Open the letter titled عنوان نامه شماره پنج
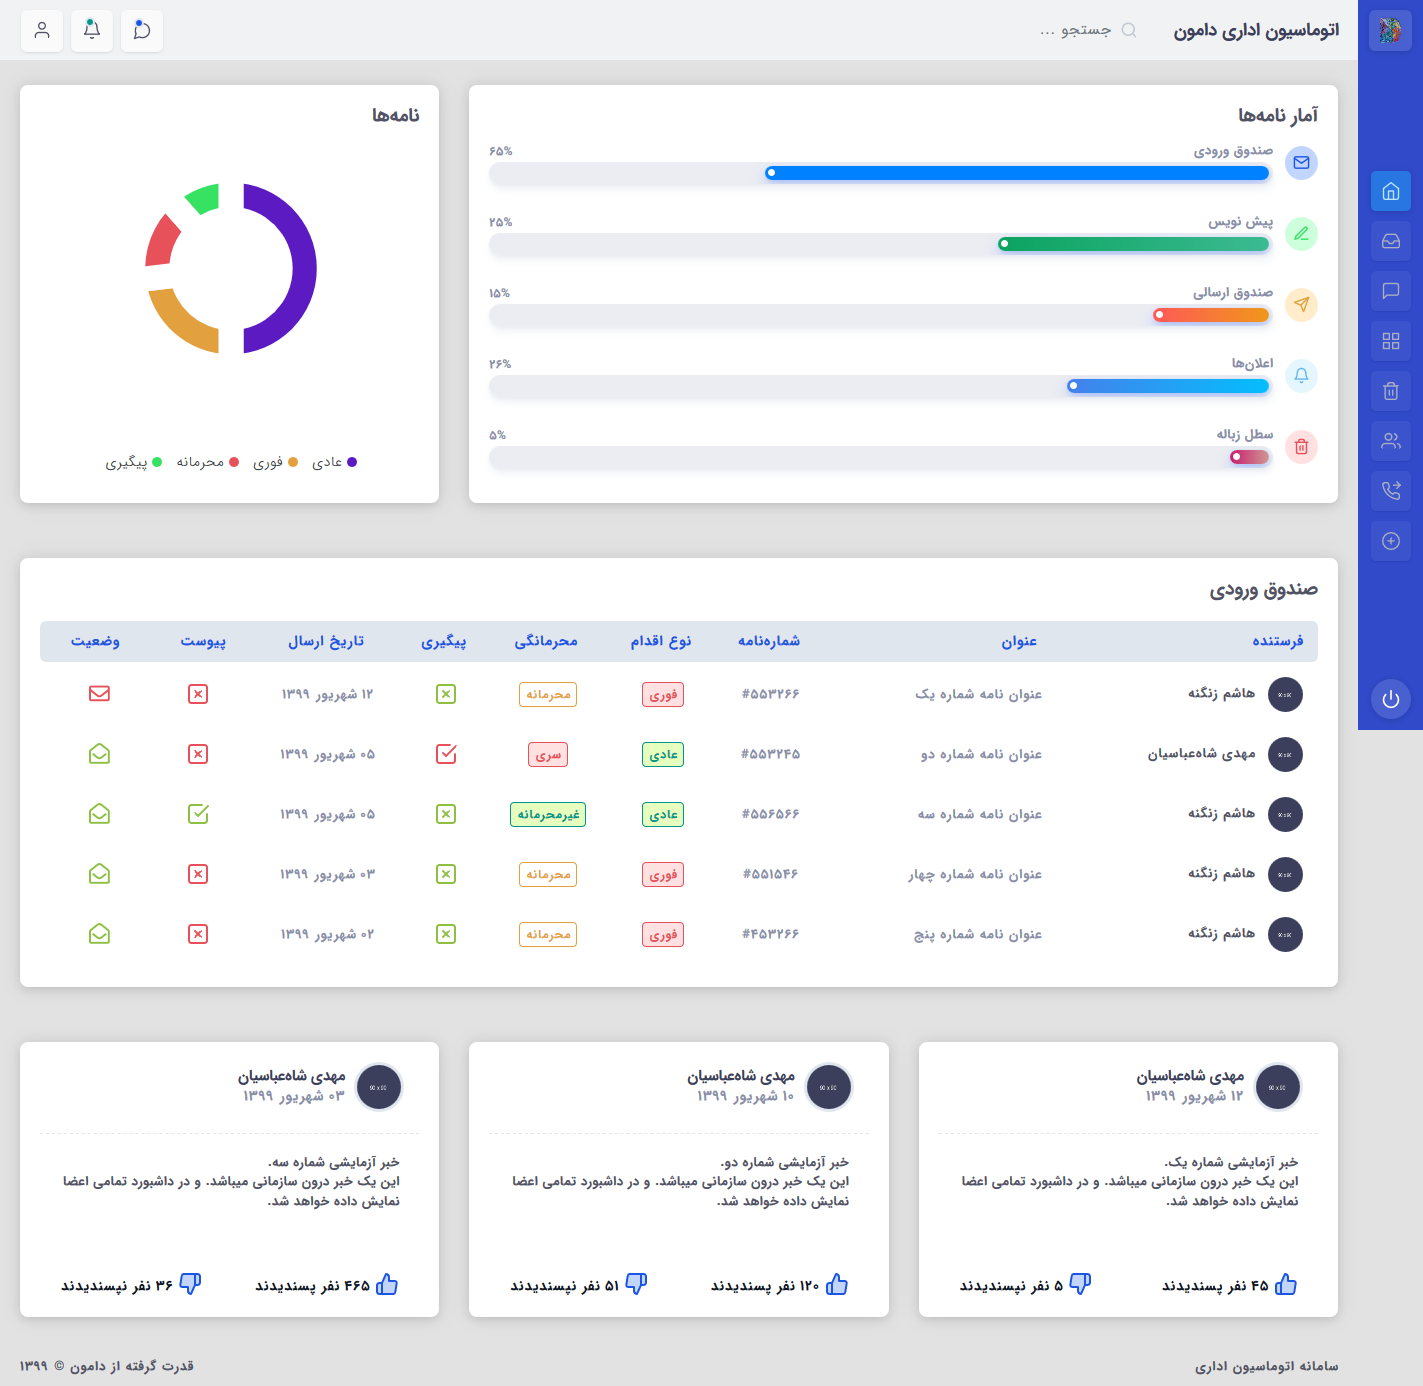This screenshot has height=1386, width=1423. [977, 934]
